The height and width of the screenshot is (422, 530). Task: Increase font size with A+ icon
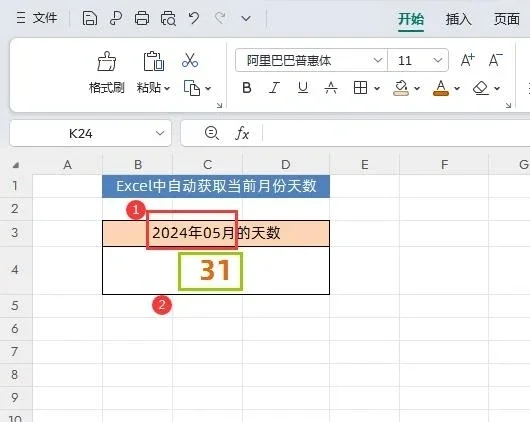(467, 60)
